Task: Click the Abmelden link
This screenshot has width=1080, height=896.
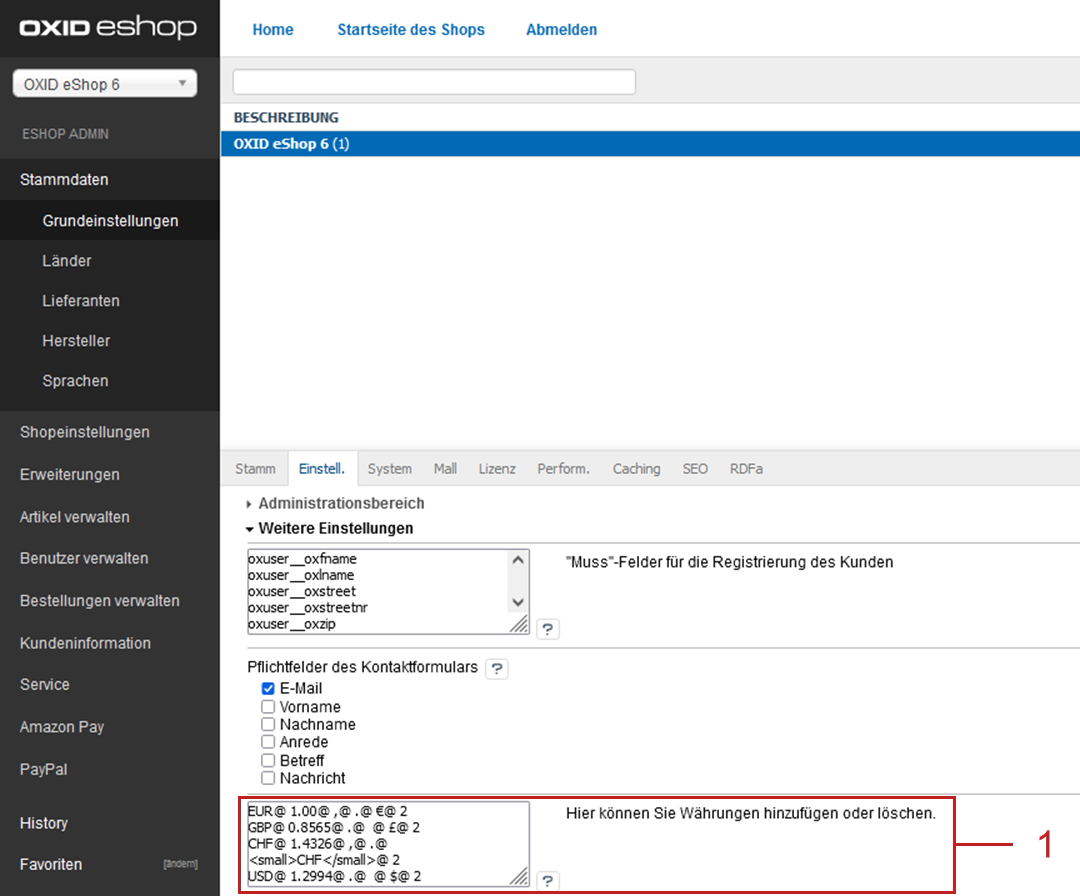Action: (x=561, y=30)
